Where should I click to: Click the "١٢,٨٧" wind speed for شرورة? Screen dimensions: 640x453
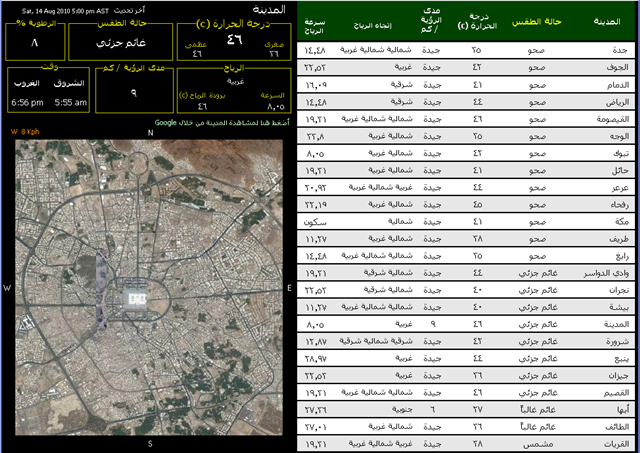(316, 342)
